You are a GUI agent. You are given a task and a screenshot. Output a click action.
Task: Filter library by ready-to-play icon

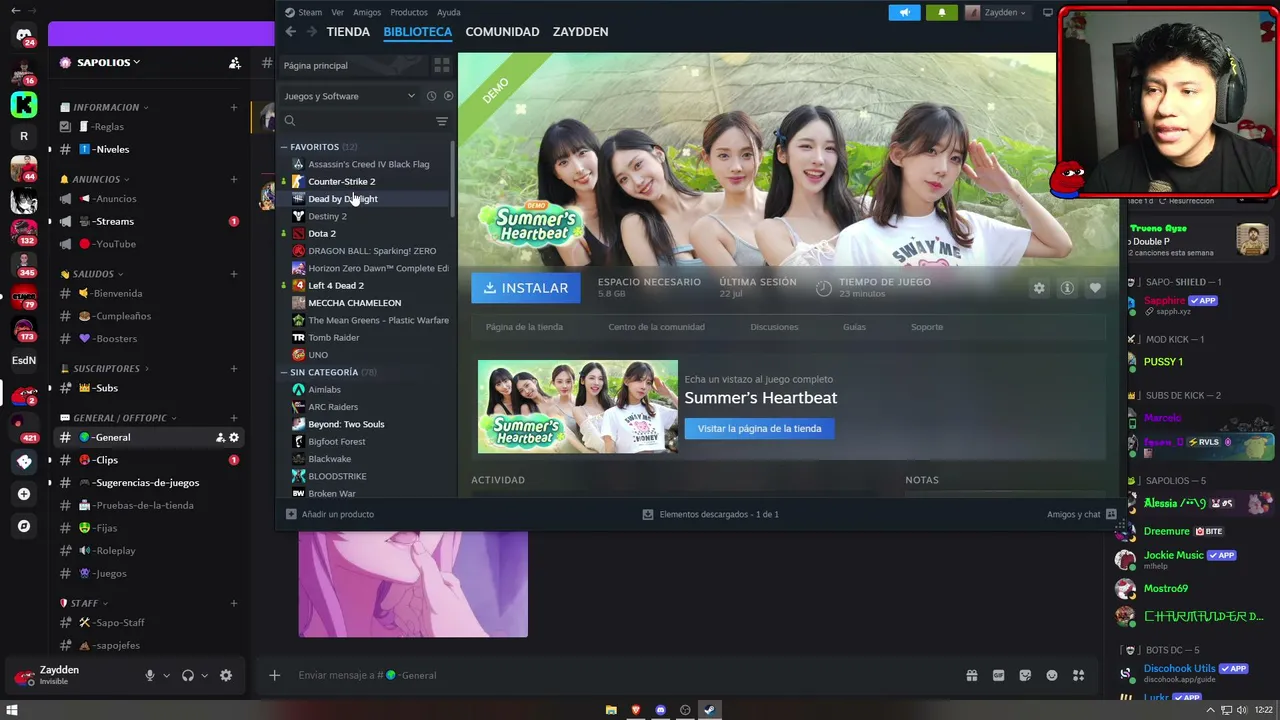(x=448, y=96)
